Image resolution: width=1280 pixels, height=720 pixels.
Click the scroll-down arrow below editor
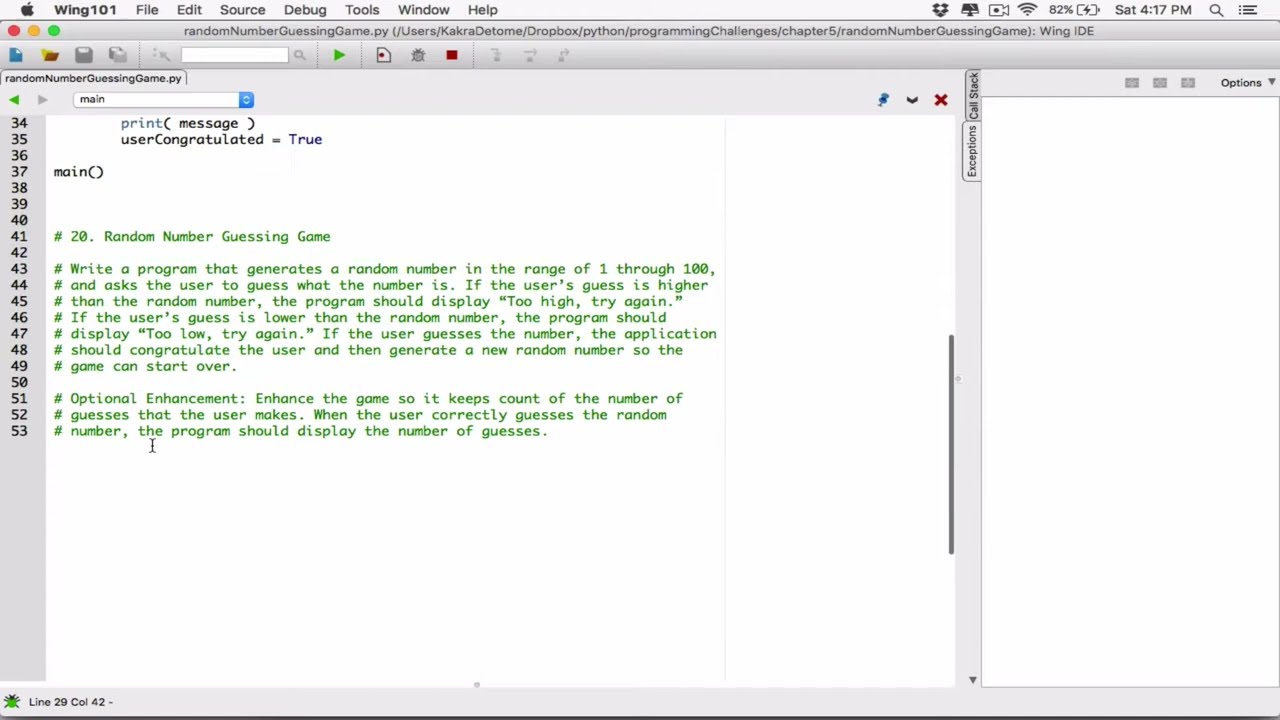(972, 680)
